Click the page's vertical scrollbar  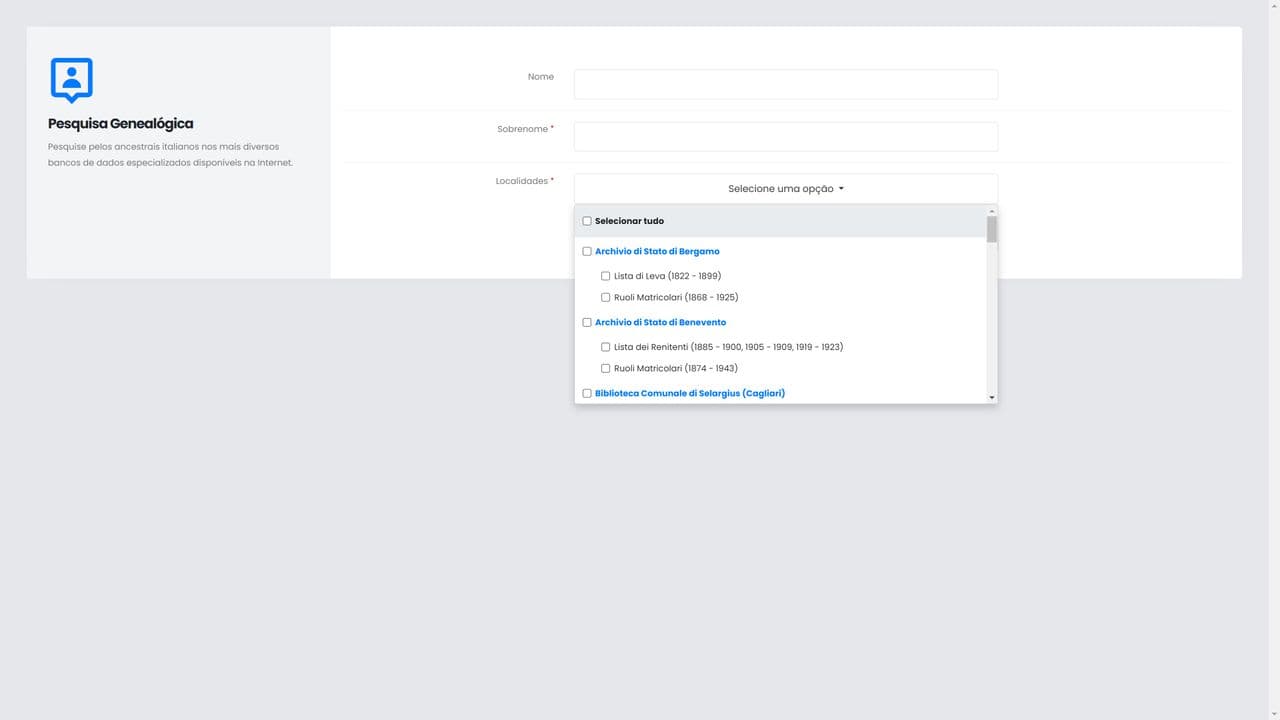coord(1274,360)
